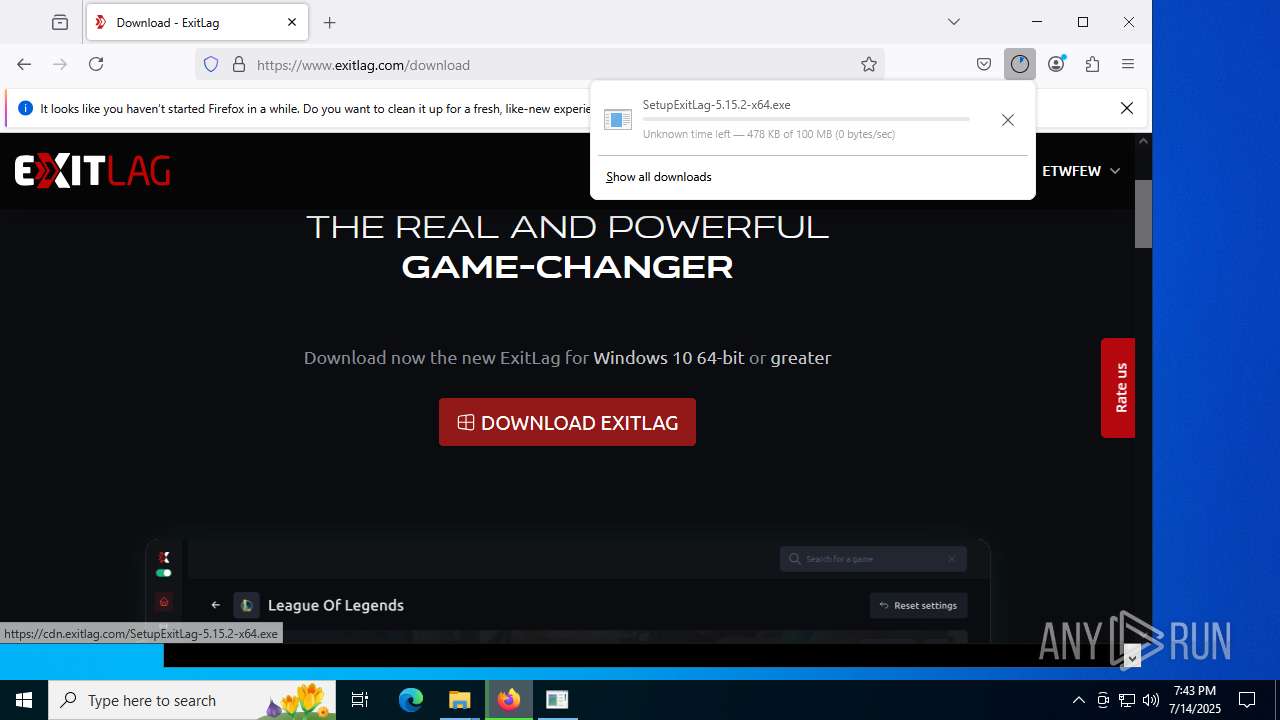Click the scrollbar up arrow

tap(1143, 141)
